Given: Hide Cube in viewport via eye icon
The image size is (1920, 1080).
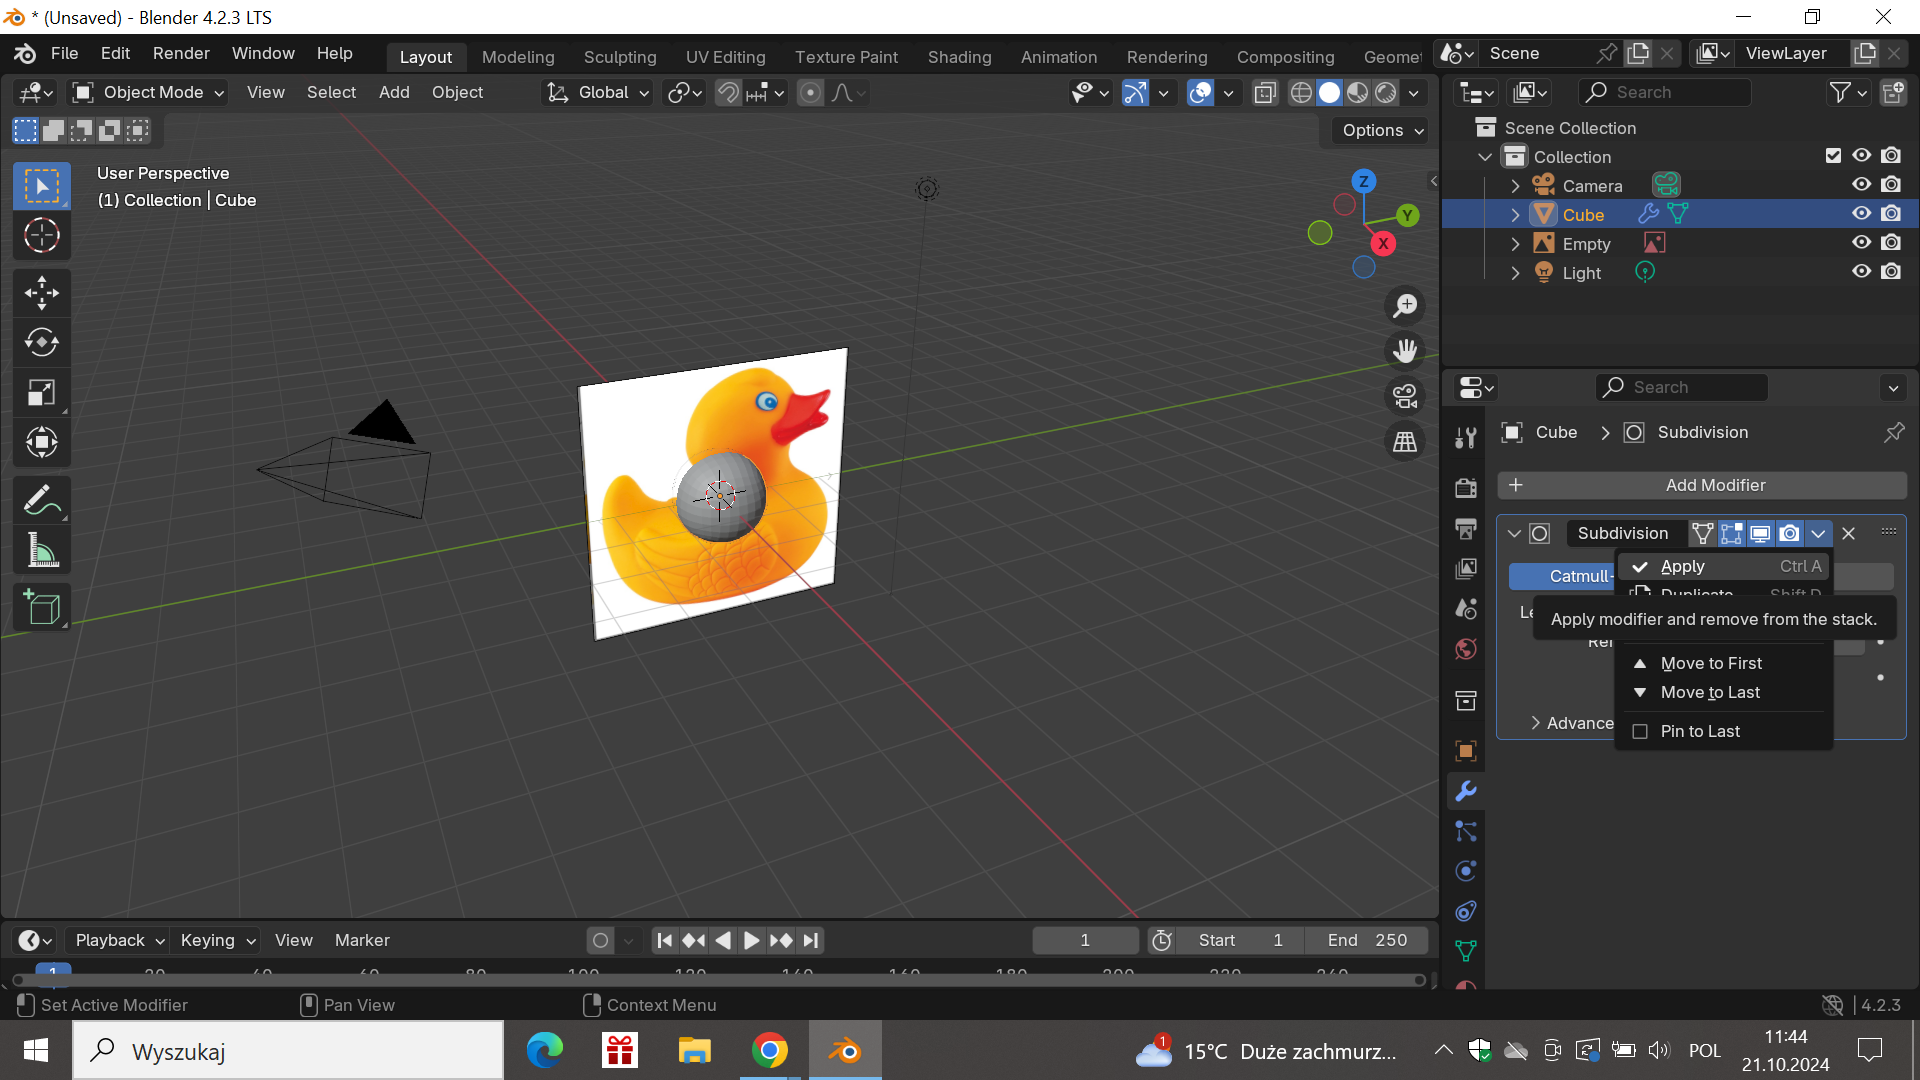Looking at the screenshot, I should (1861, 214).
